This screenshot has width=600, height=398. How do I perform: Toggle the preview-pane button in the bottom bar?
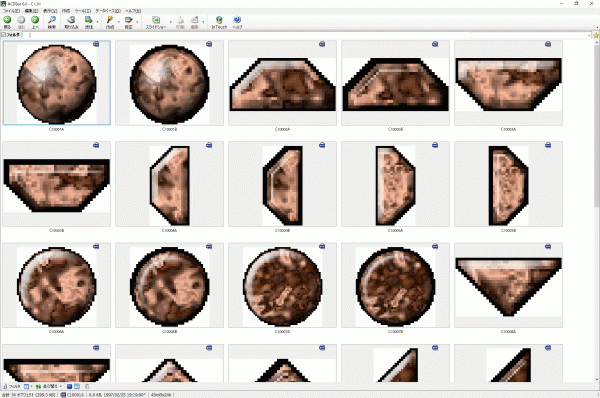77,387
